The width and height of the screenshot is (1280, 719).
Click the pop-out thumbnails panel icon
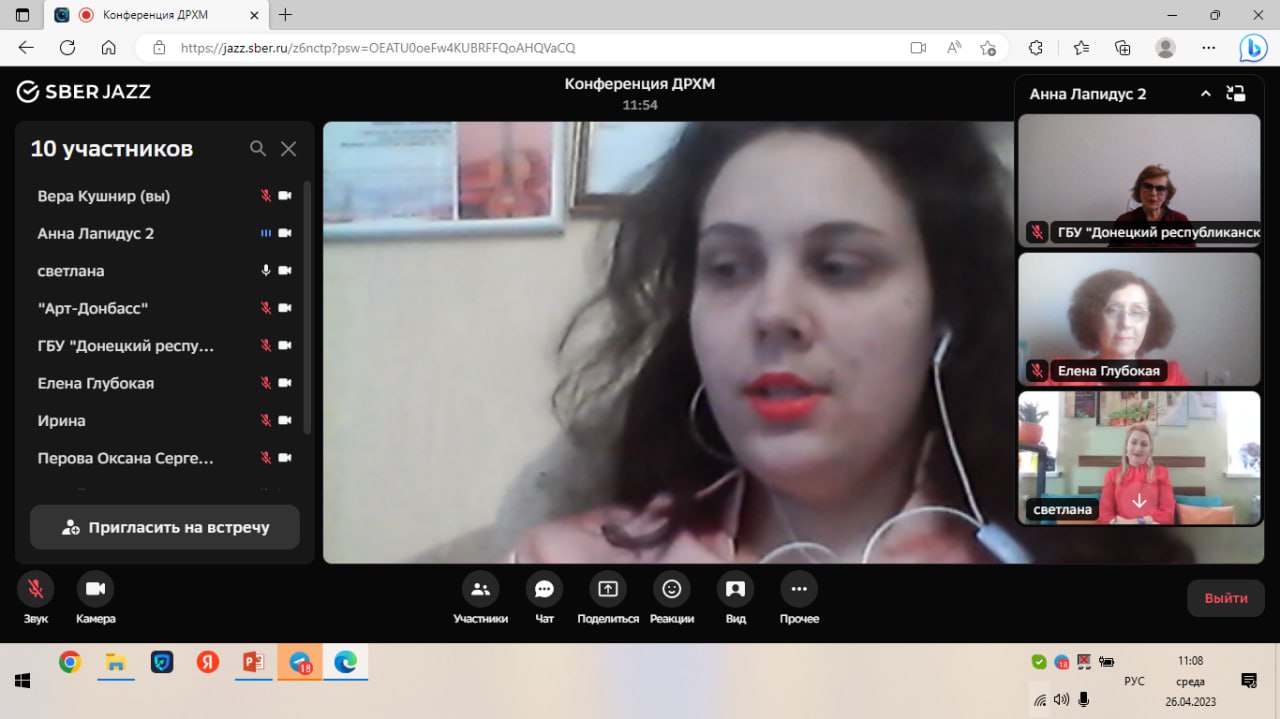point(1236,93)
